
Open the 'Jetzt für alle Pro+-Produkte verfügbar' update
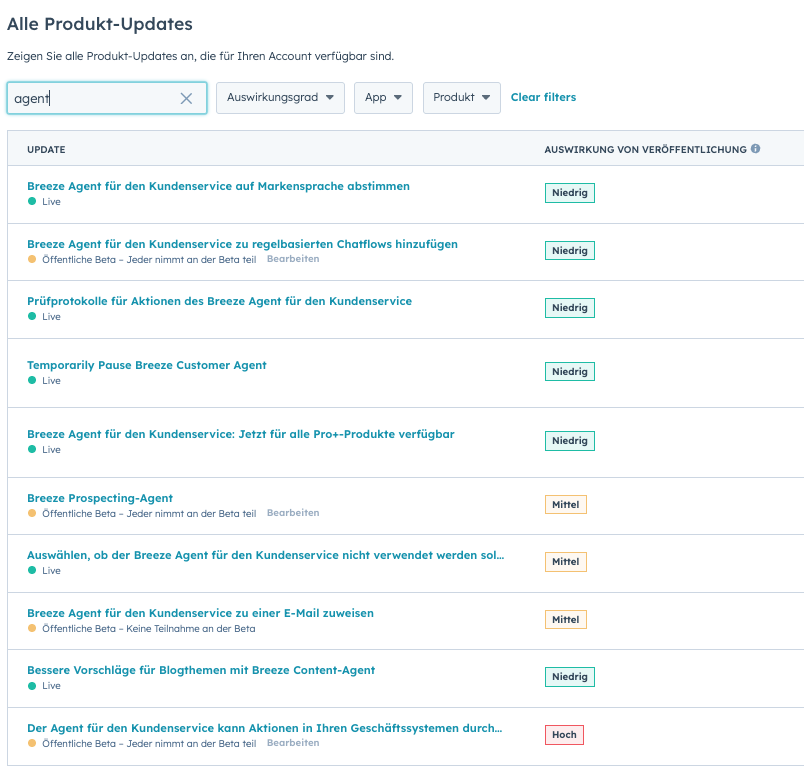pos(241,434)
